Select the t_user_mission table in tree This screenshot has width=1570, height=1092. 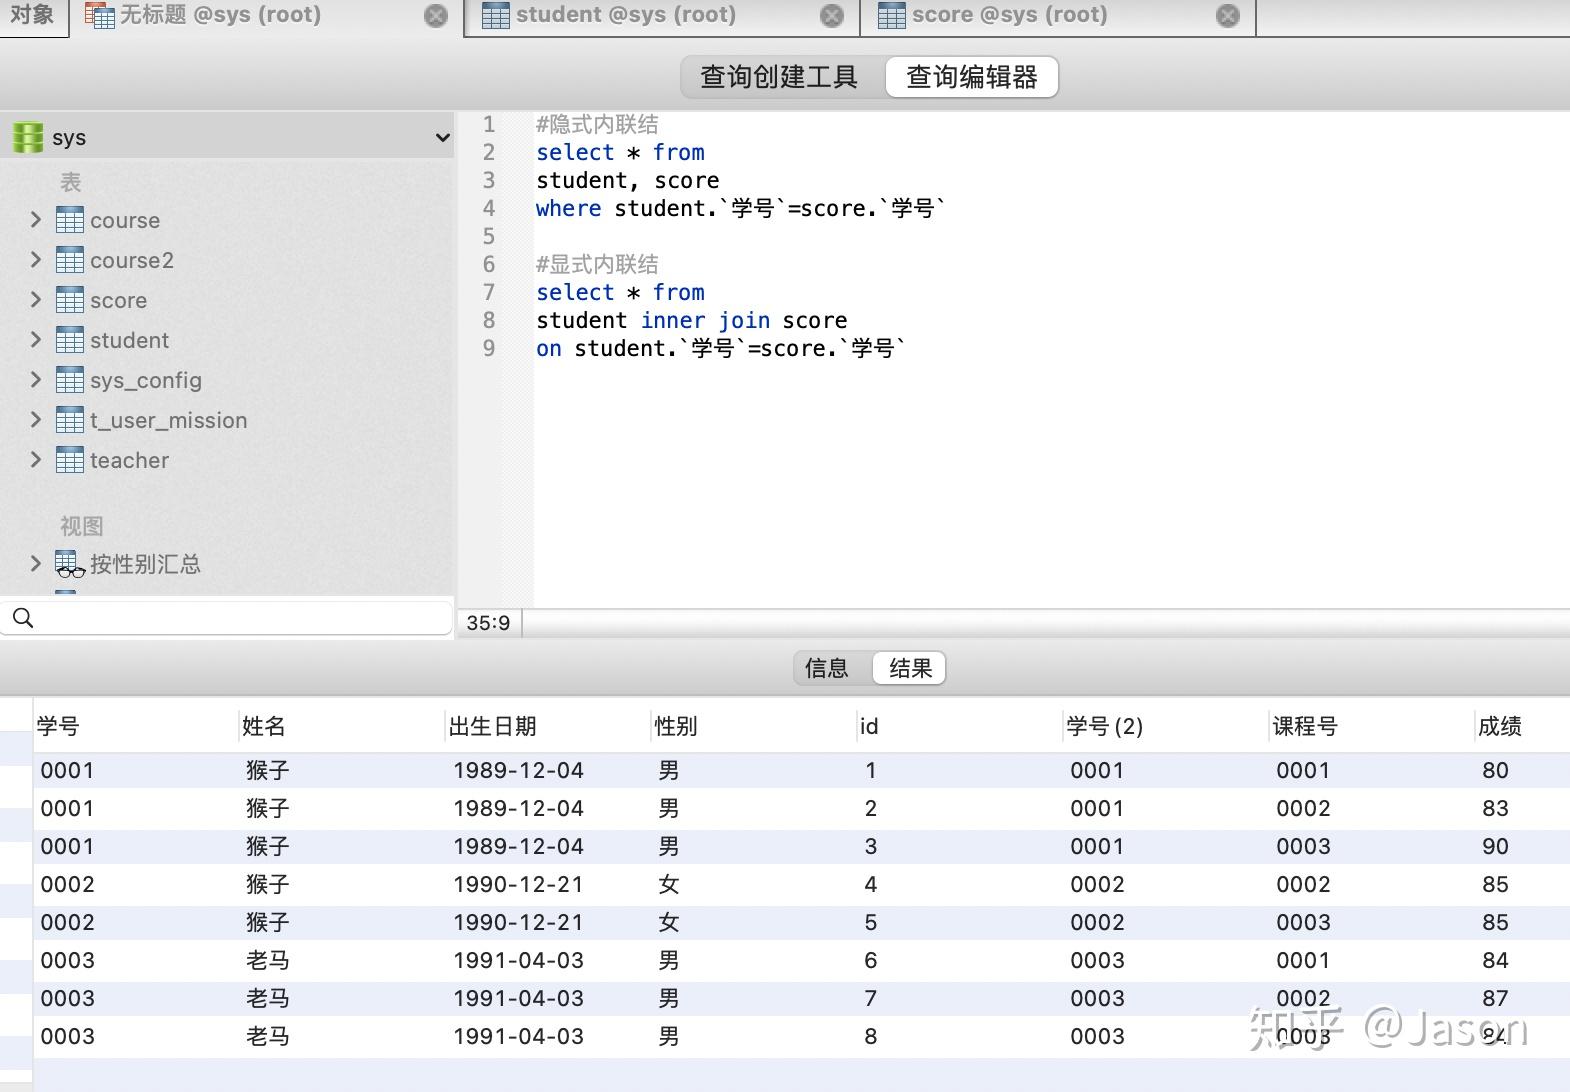(x=168, y=420)
